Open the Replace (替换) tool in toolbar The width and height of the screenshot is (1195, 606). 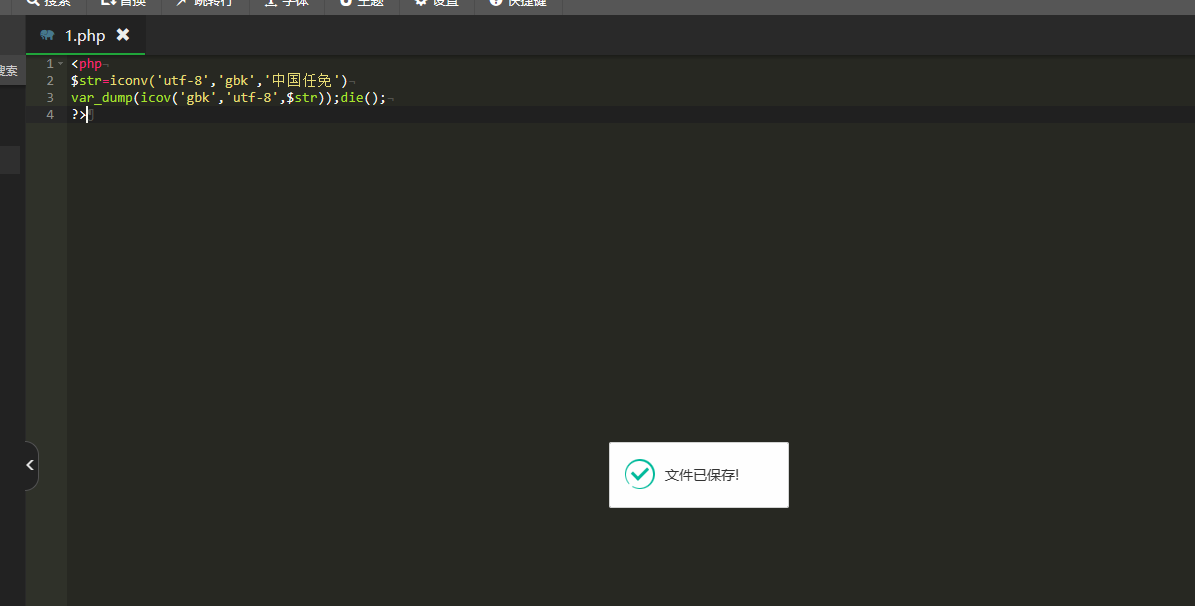tap(123, 4)
